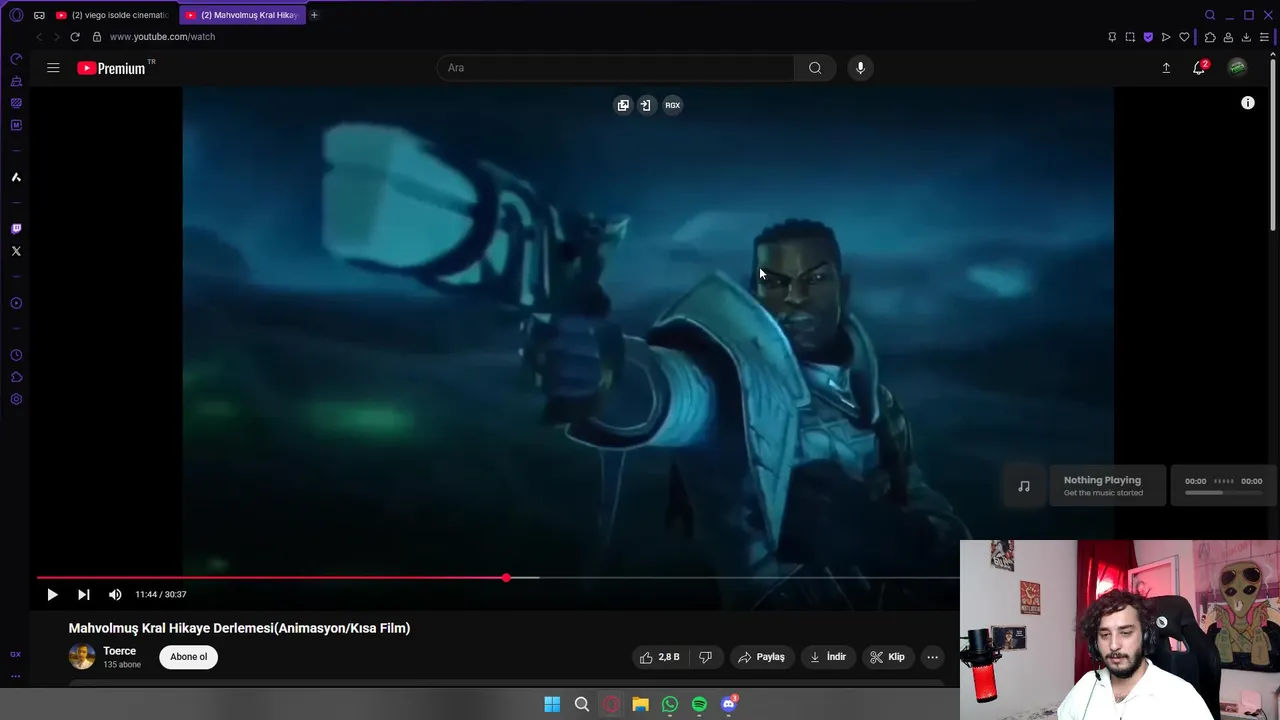This screenshot has height=720, width=1280.
Task: Pin the page with the pushpin icon
Action: pos(1112,37)
